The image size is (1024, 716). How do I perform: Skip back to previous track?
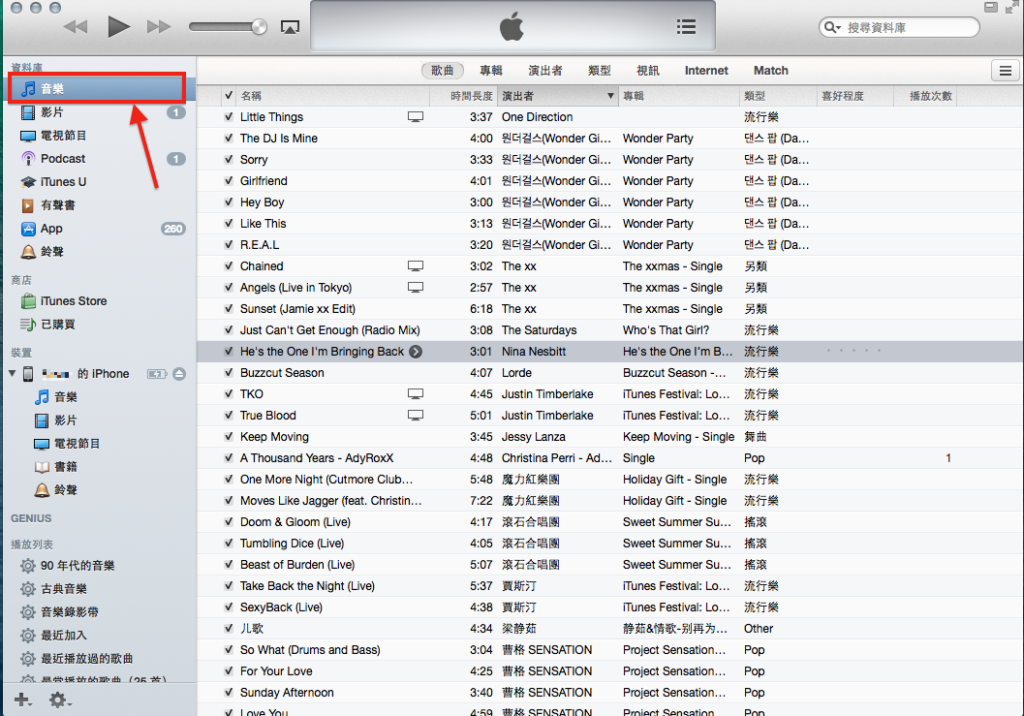pyautogui.click(x=76, y=27)
